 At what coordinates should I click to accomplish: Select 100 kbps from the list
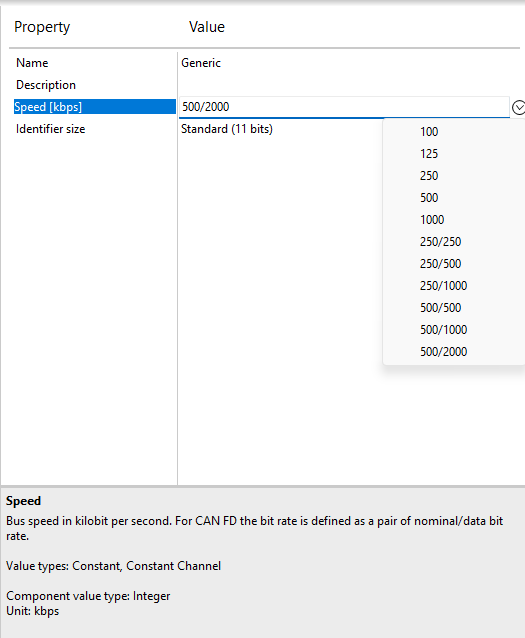pyautogui.click(x=454, y=132)
